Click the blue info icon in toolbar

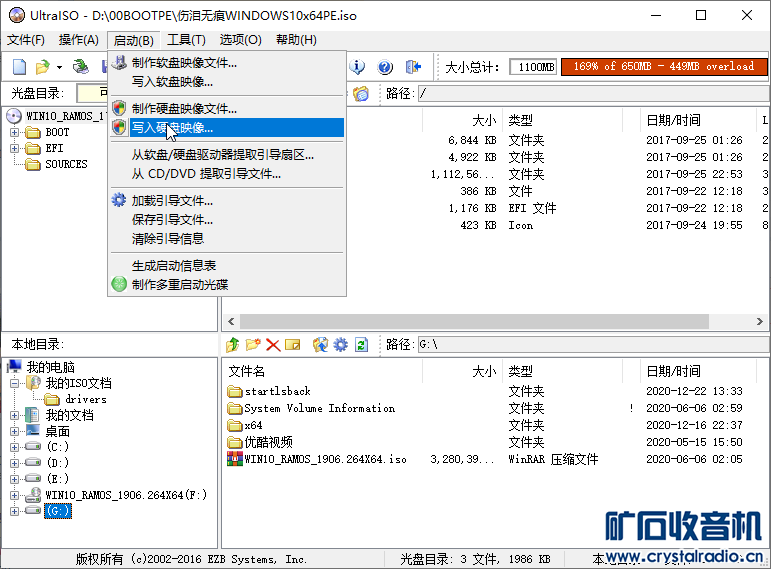[357, 66]
